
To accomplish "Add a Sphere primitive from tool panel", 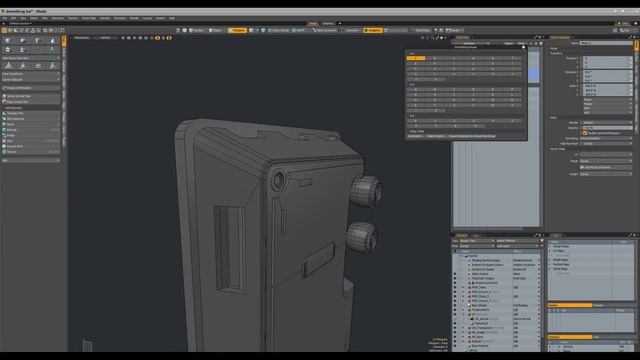I will 23,40.
